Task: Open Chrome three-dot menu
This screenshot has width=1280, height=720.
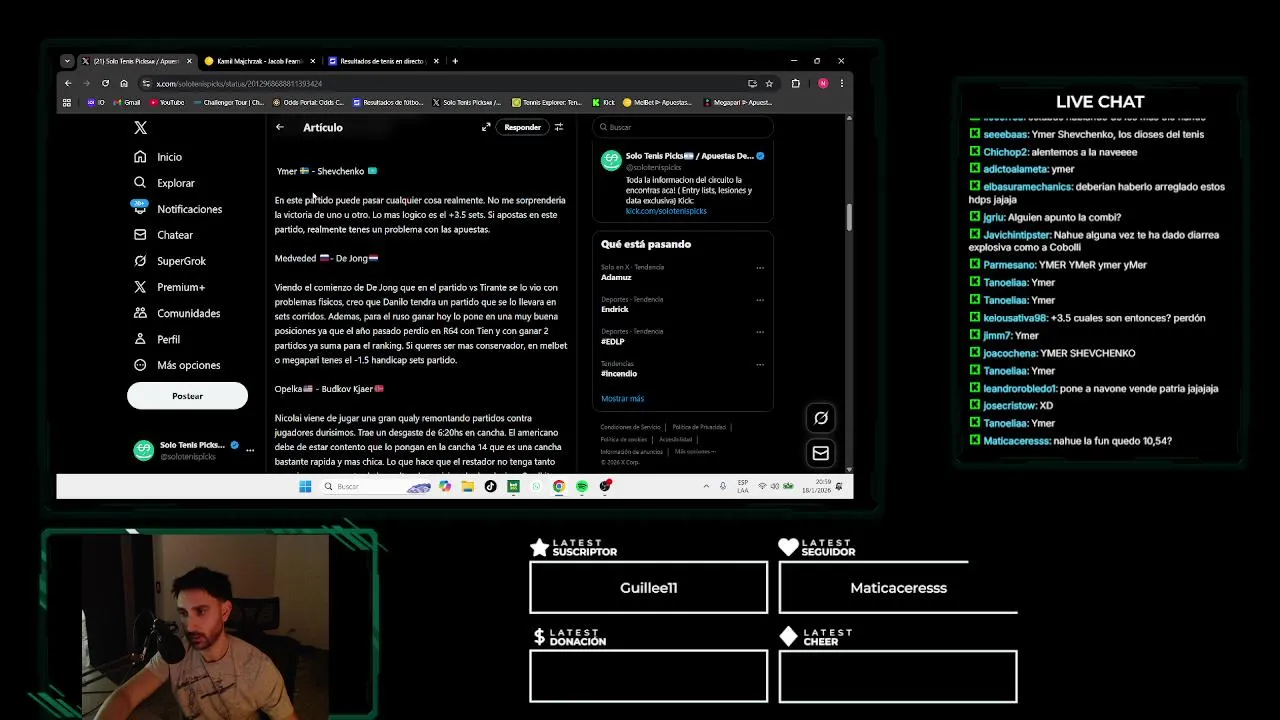Action: [x=841, y=83]
